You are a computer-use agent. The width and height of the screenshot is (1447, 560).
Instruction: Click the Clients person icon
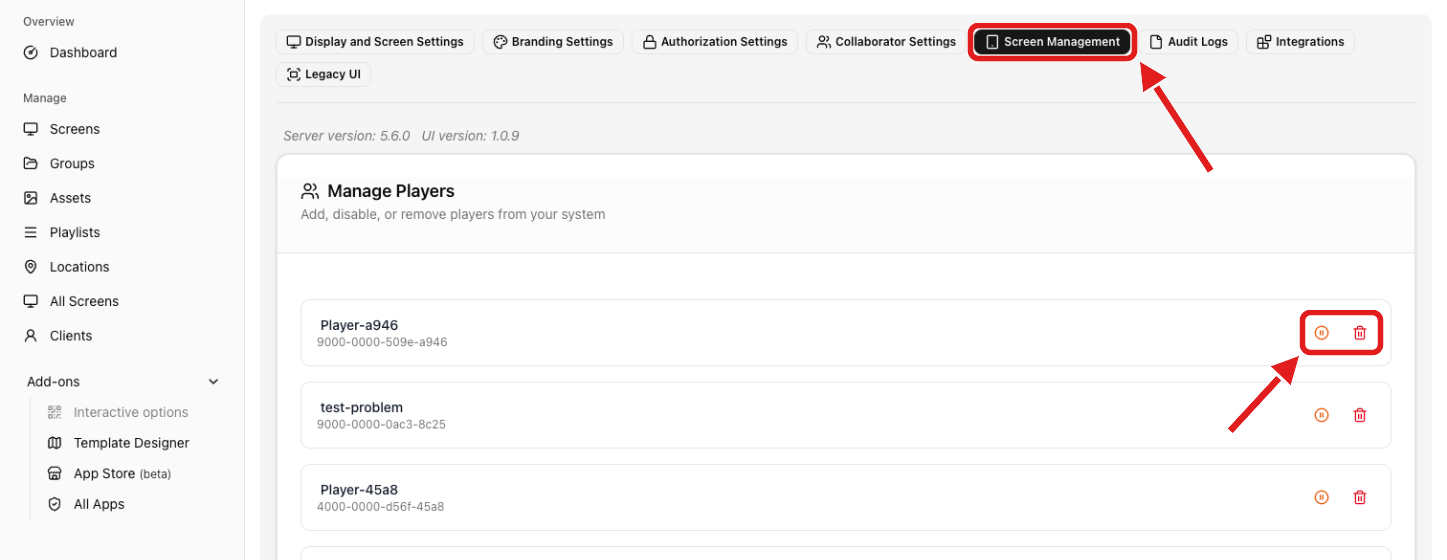(31, 336)
